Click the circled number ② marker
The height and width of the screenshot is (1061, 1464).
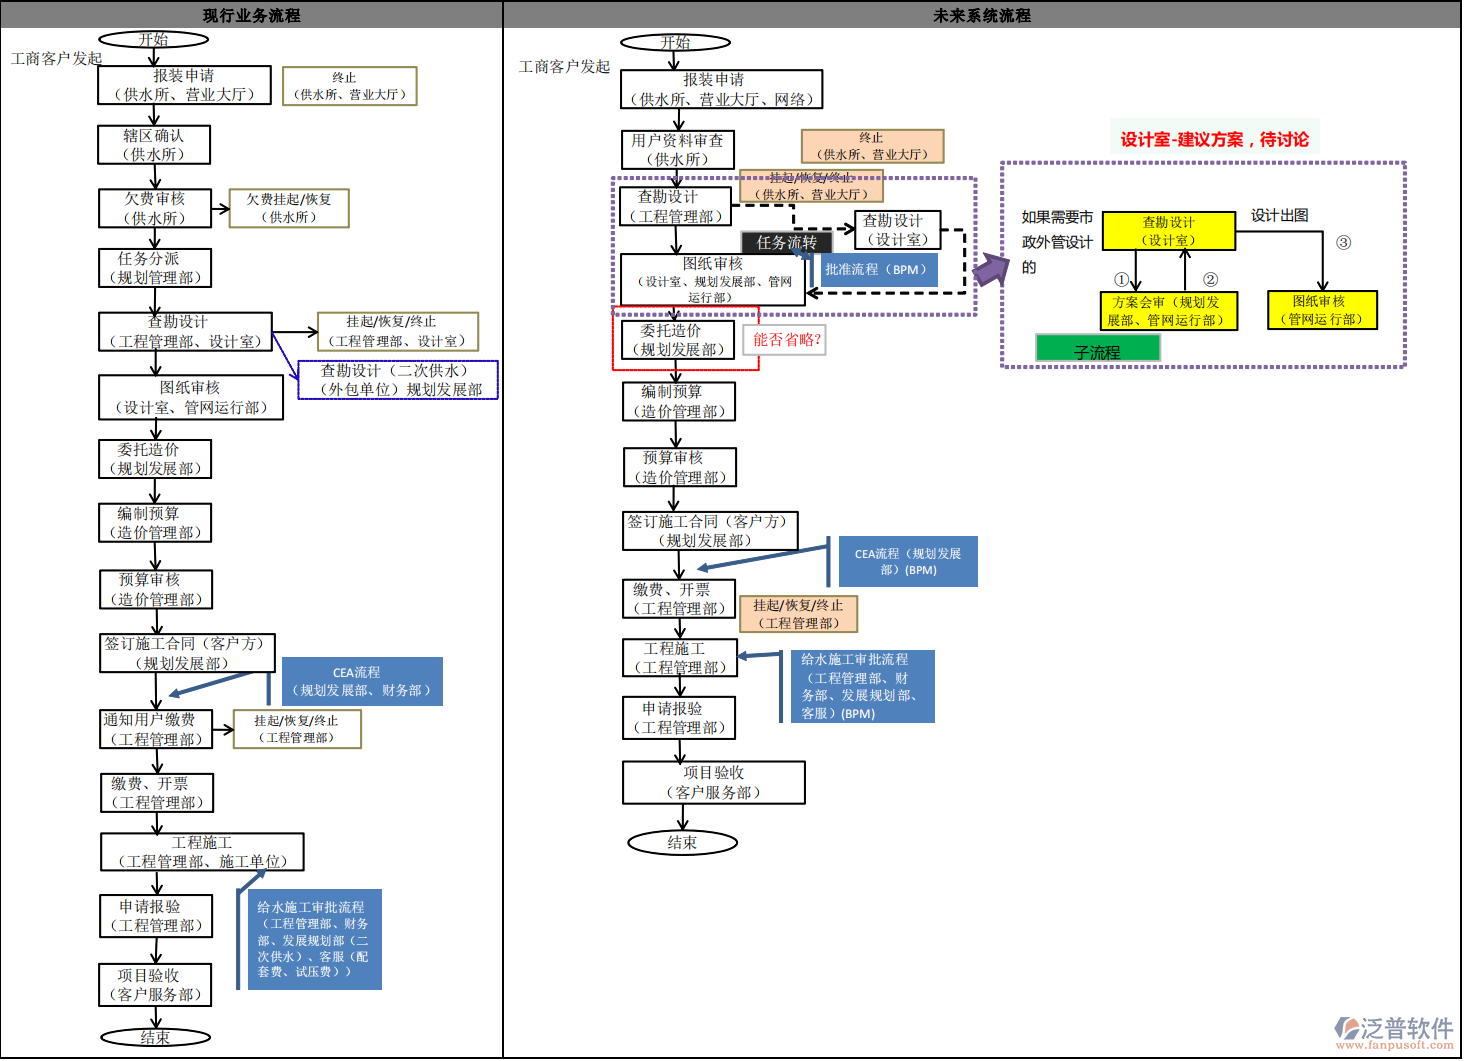(x=1210, y=280)
